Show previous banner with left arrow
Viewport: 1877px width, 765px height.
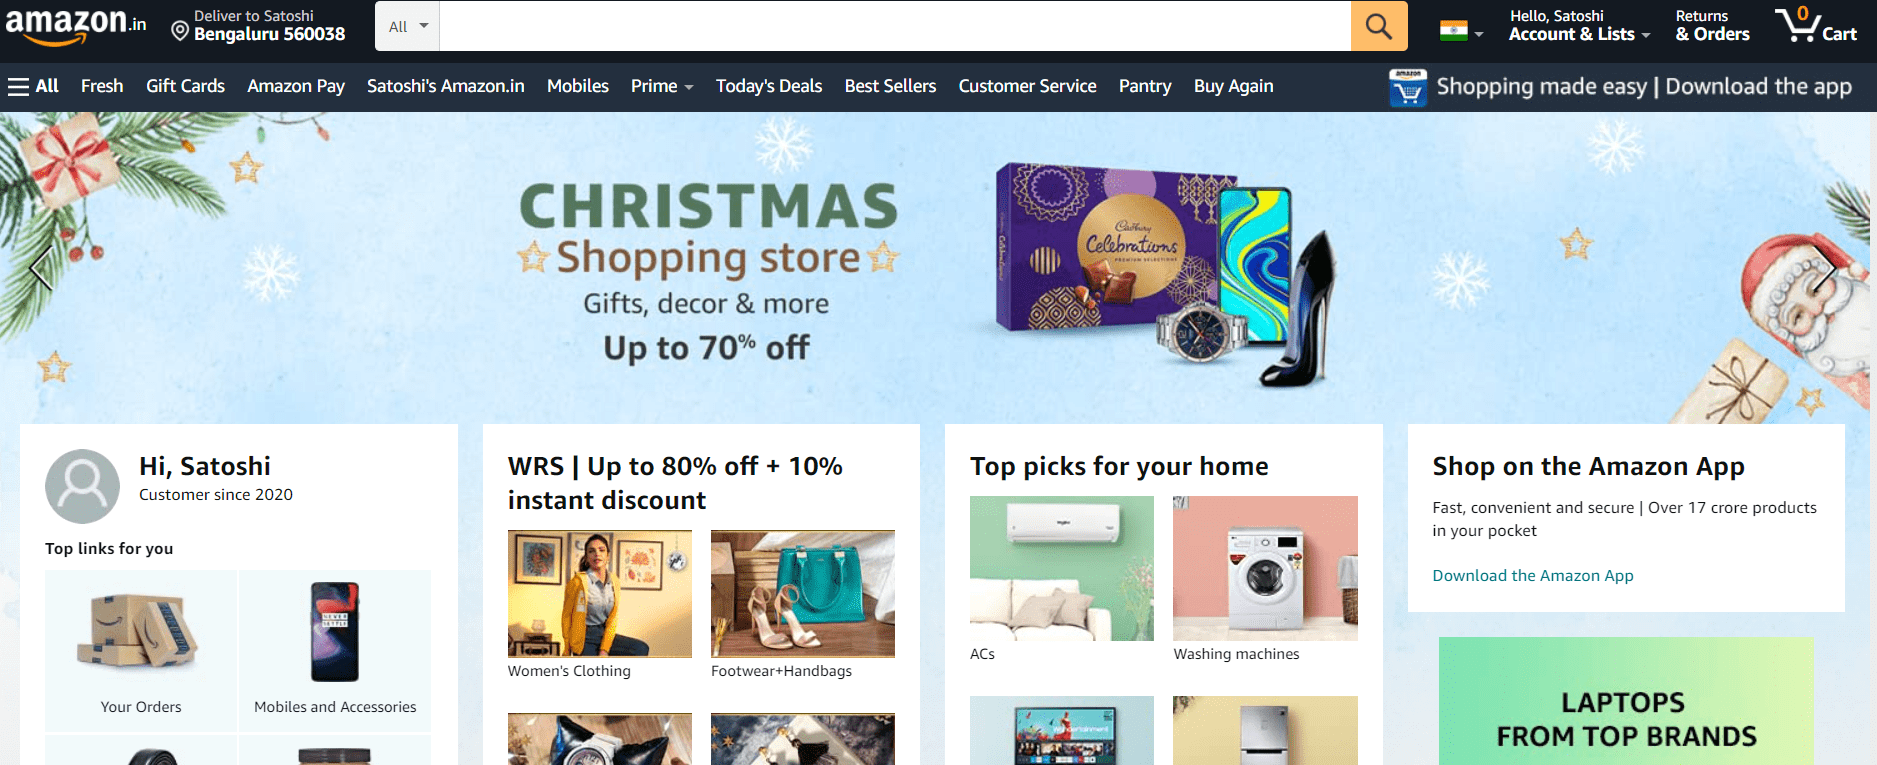tap(40, 267)
